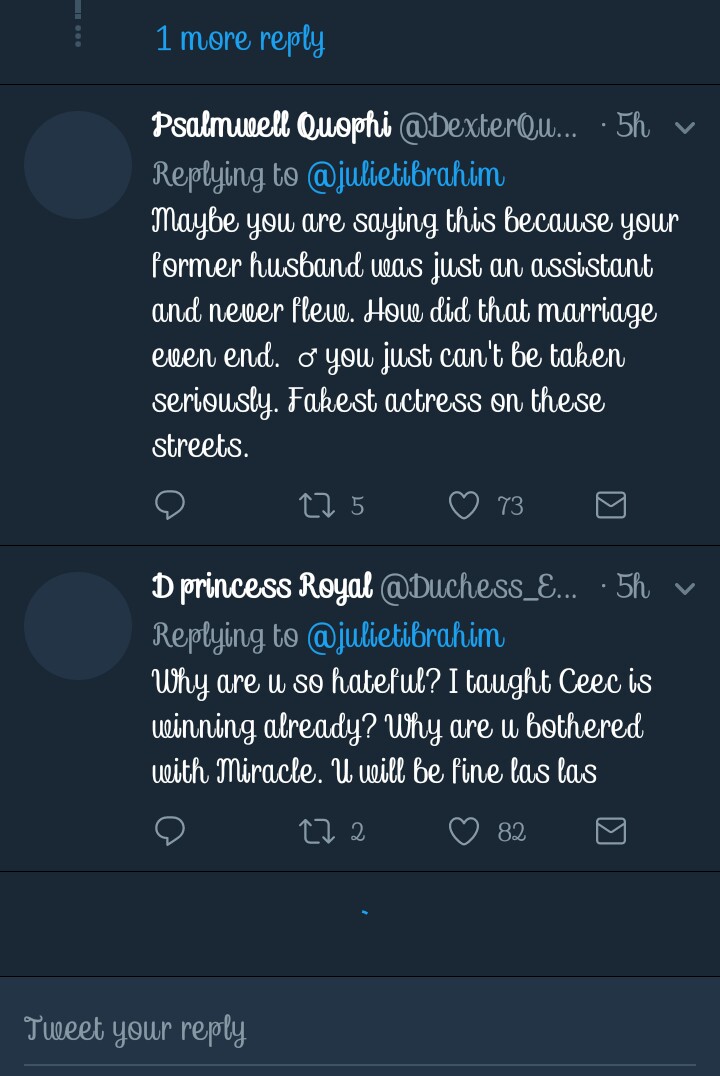The width and height of the screenshot is (720, 1076).
Task: Tap the Tweet your reply field
Action: click(360, 1030)
